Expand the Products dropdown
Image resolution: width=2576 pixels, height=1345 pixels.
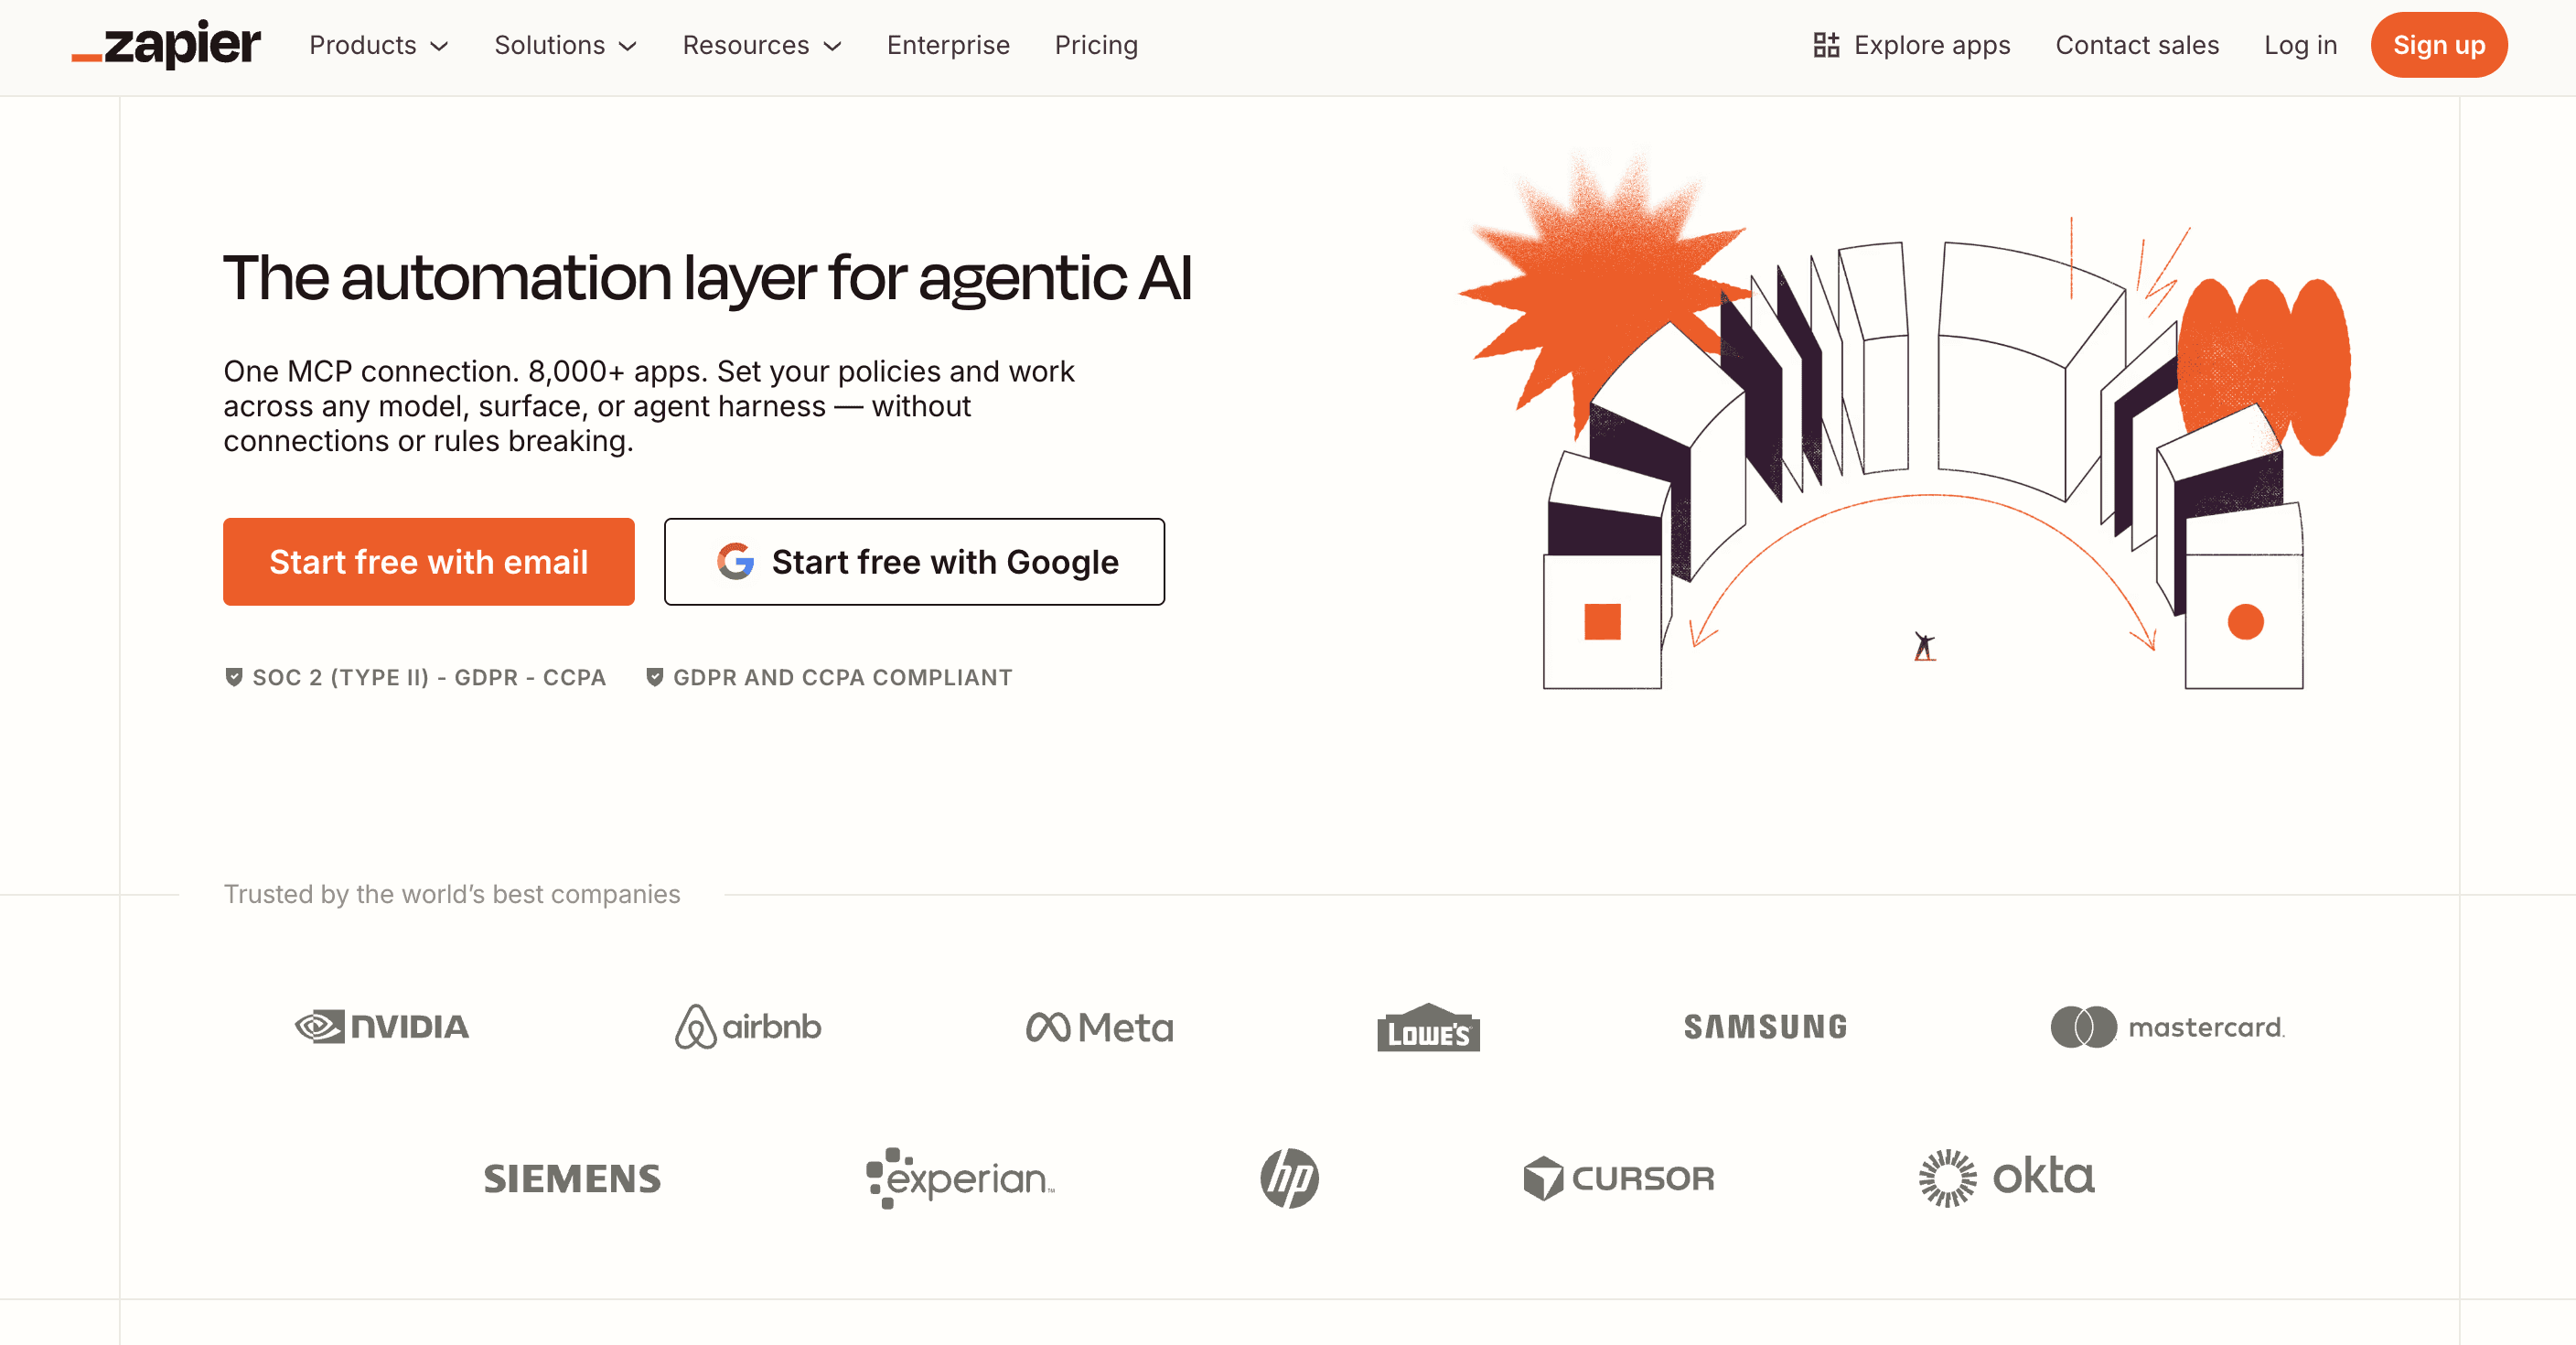[378, 45]
